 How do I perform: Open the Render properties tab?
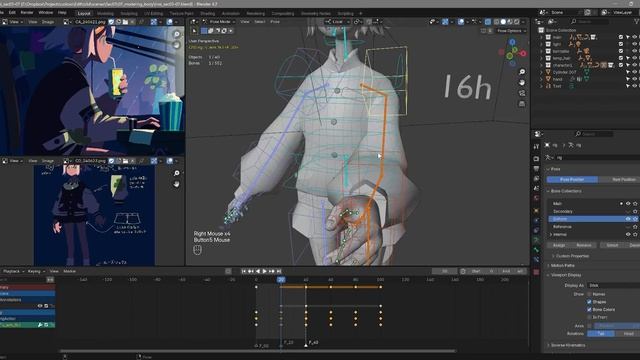point(536,159)
